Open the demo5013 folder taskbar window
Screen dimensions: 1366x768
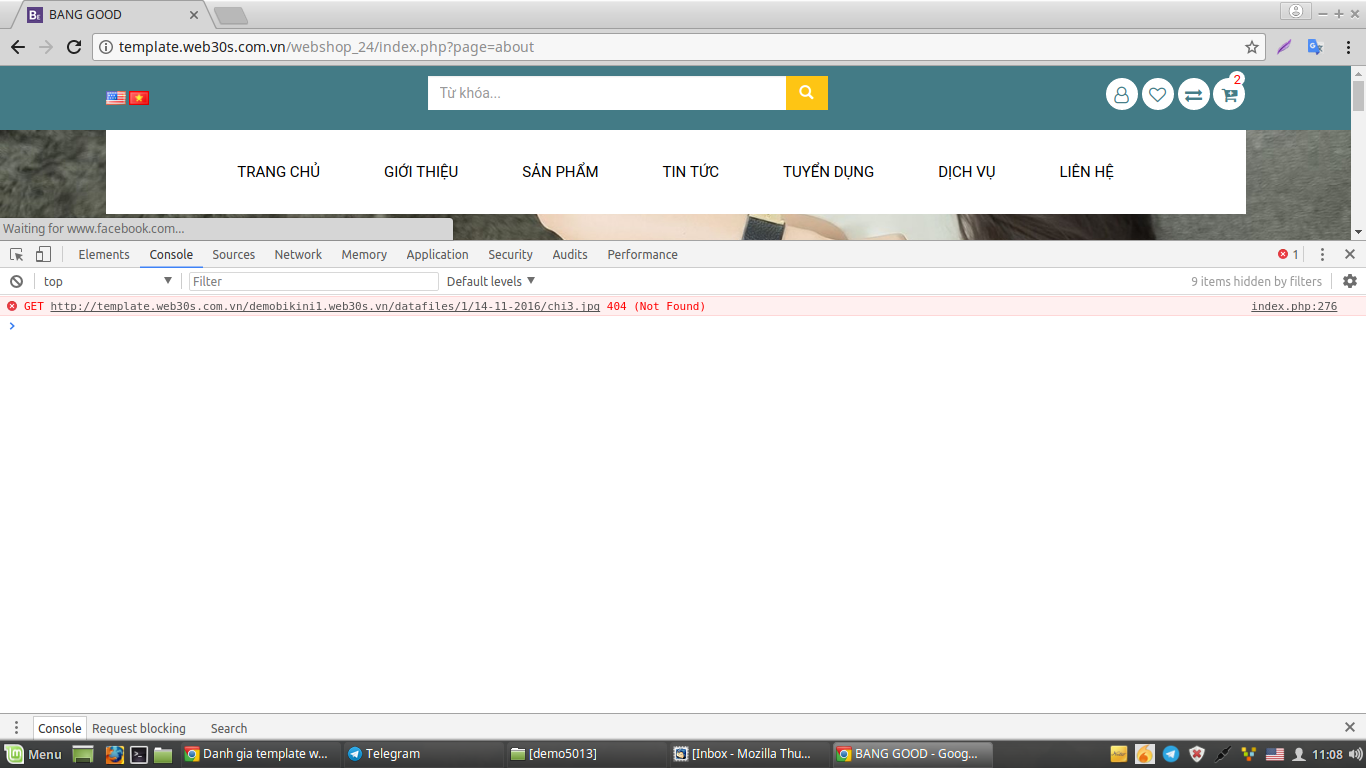pos(586,754)
